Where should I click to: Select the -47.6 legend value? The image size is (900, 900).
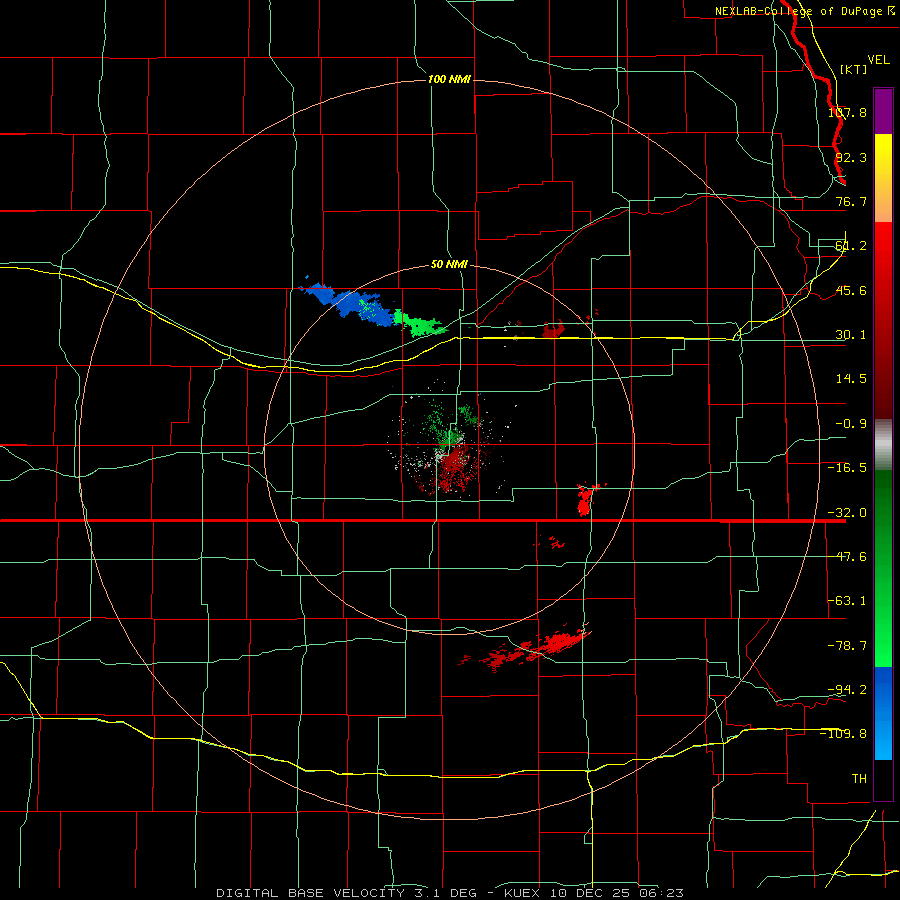pos(847,557)
